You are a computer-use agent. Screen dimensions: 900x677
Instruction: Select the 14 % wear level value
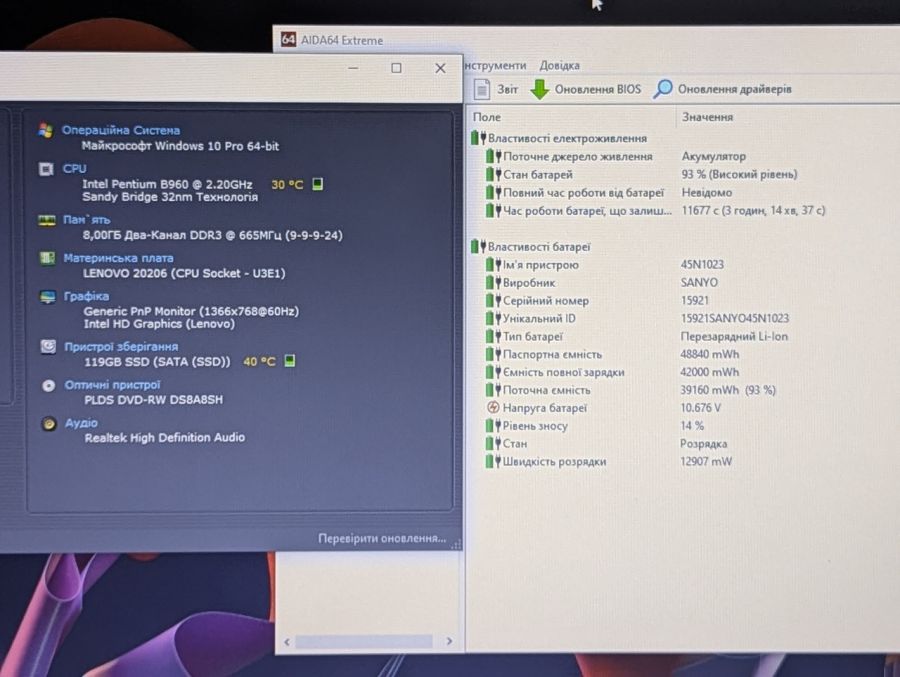[x=692, y=425]
